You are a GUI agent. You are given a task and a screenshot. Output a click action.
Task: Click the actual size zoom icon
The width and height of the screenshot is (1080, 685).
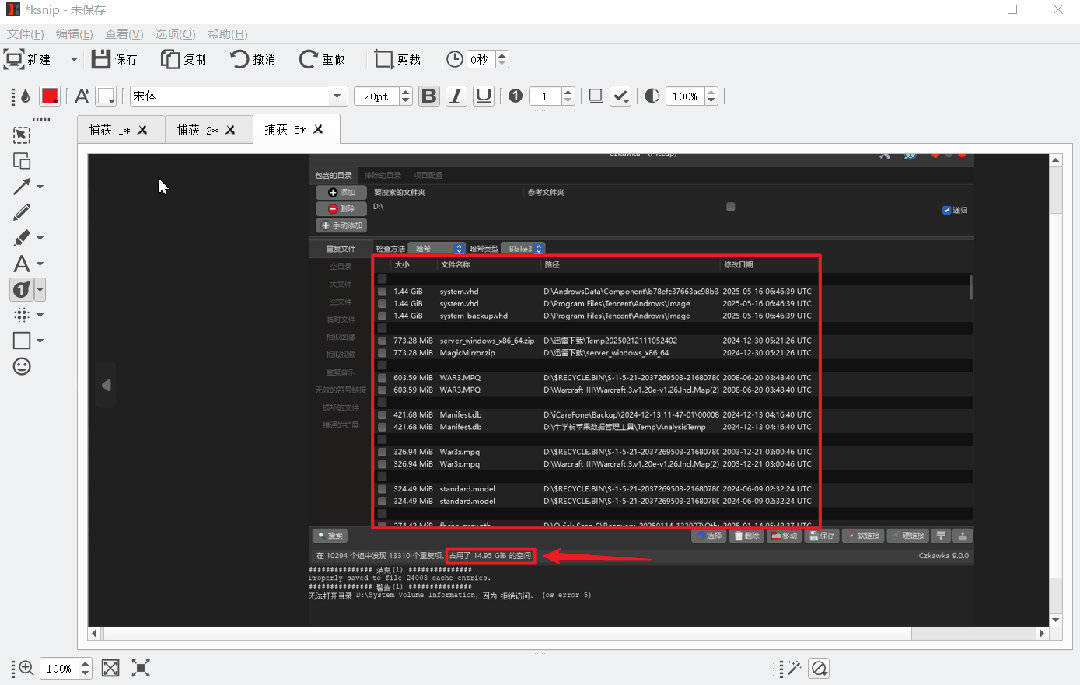[x=141, y=668]
